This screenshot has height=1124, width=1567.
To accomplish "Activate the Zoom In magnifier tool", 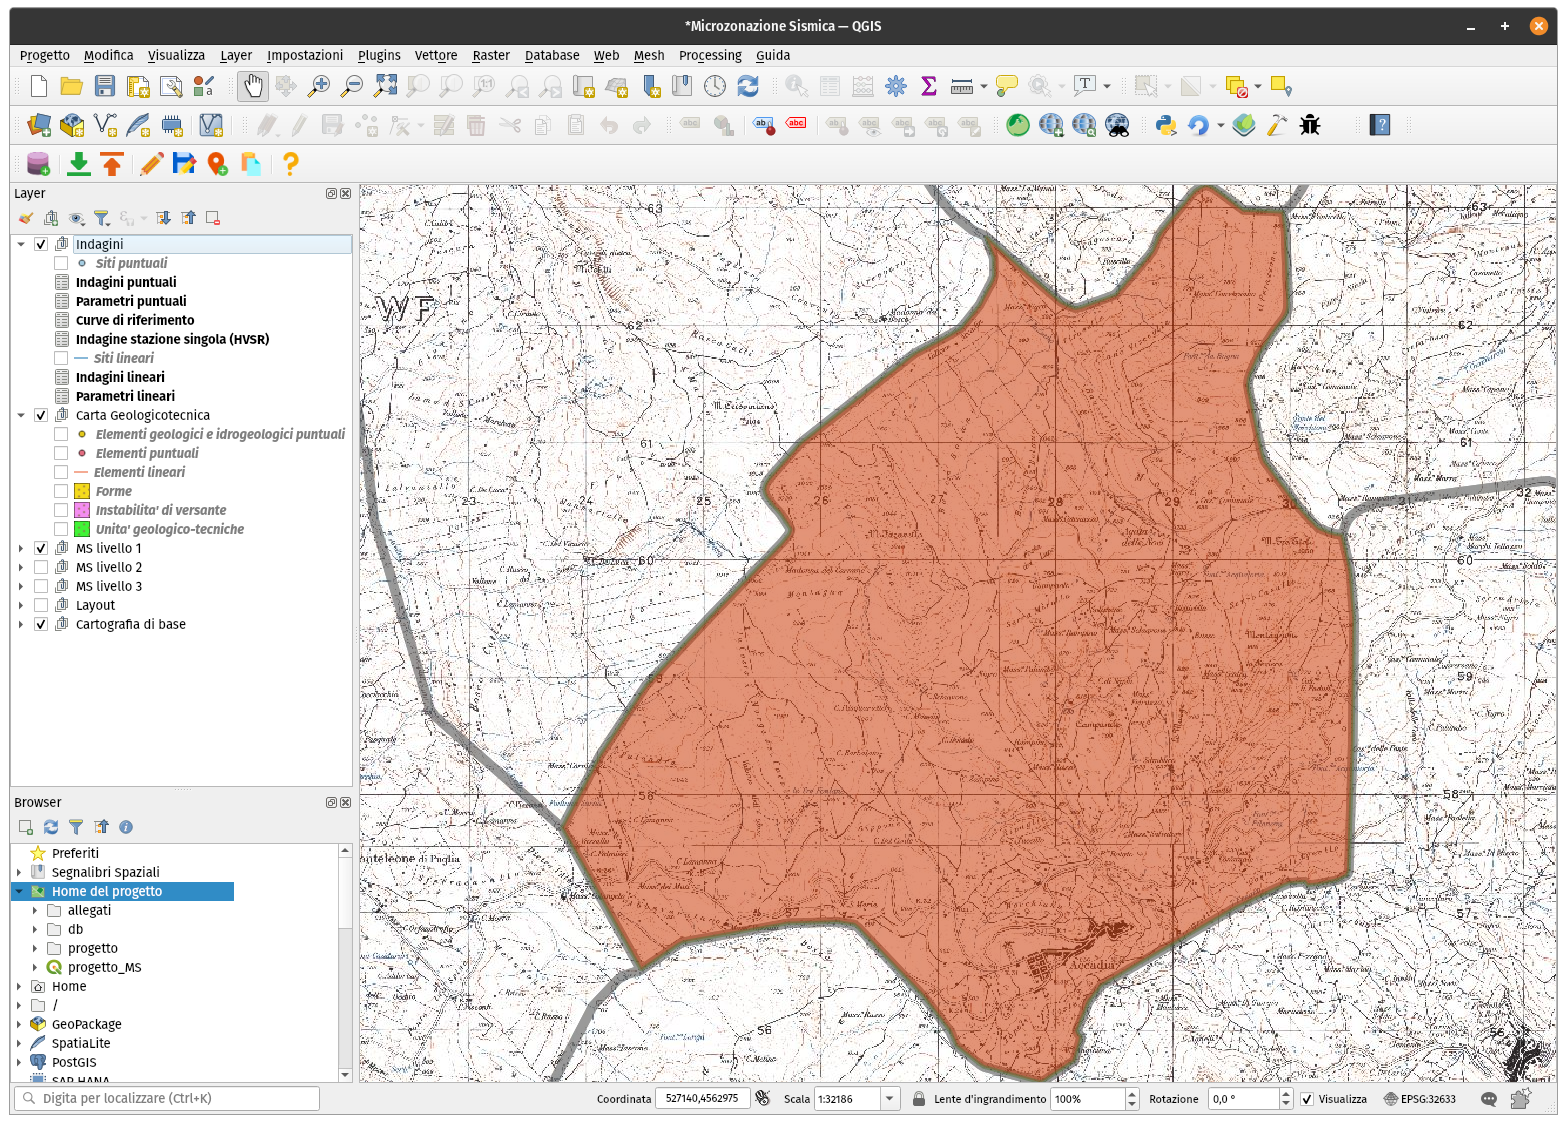I will [x=318, y=87].
